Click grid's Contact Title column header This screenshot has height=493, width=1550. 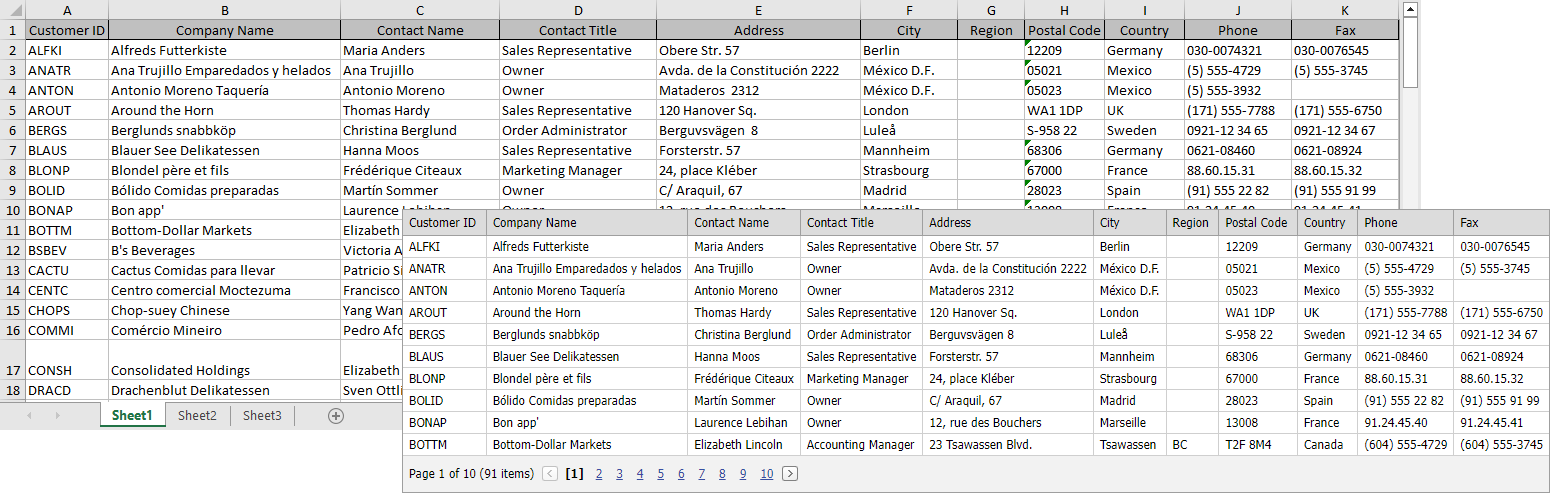861,223
